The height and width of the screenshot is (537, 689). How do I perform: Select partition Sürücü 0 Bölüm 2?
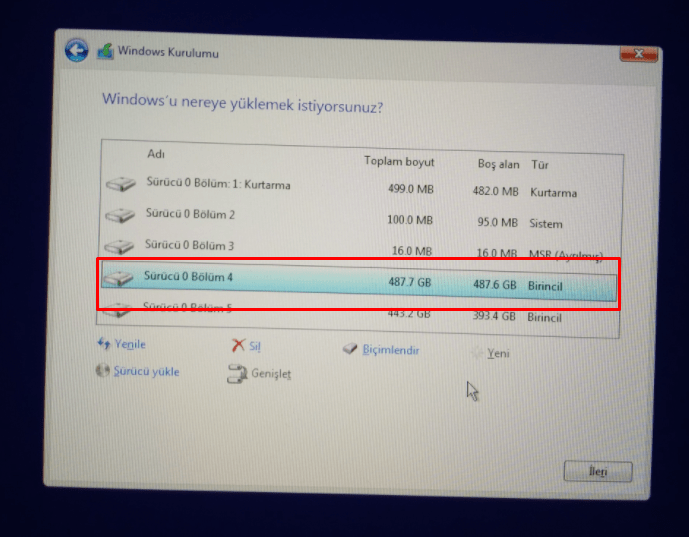point(359,218)
